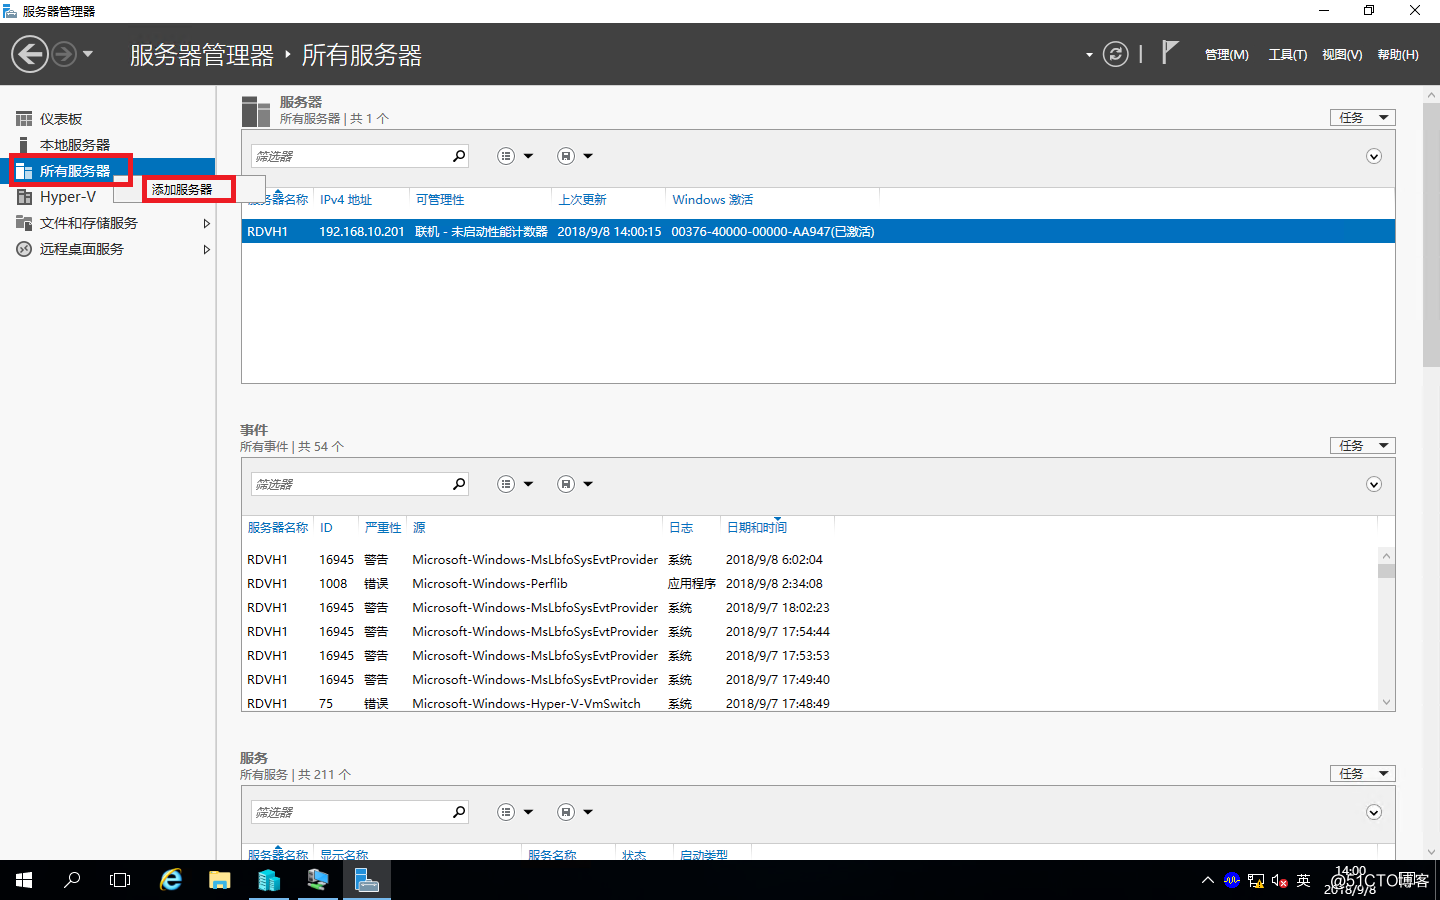Open the 工具(T) menu
The width and height of the screenshot is (1440, 900).
[1288, 55]
